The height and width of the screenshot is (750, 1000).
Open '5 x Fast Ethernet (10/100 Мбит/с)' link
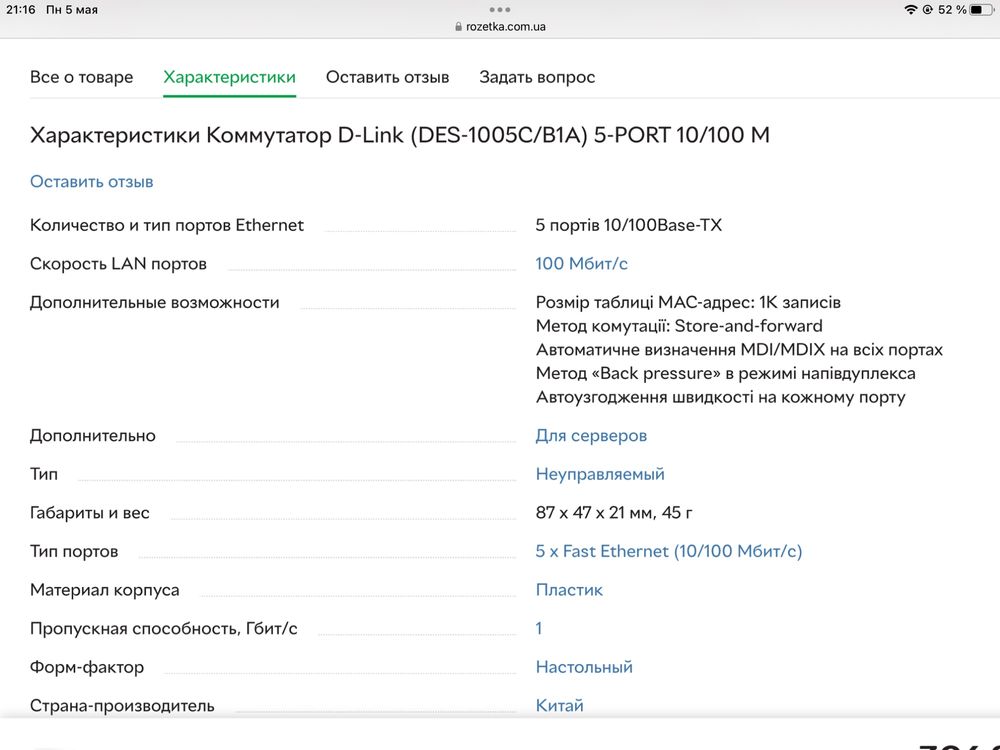click(x=669, y=551)
